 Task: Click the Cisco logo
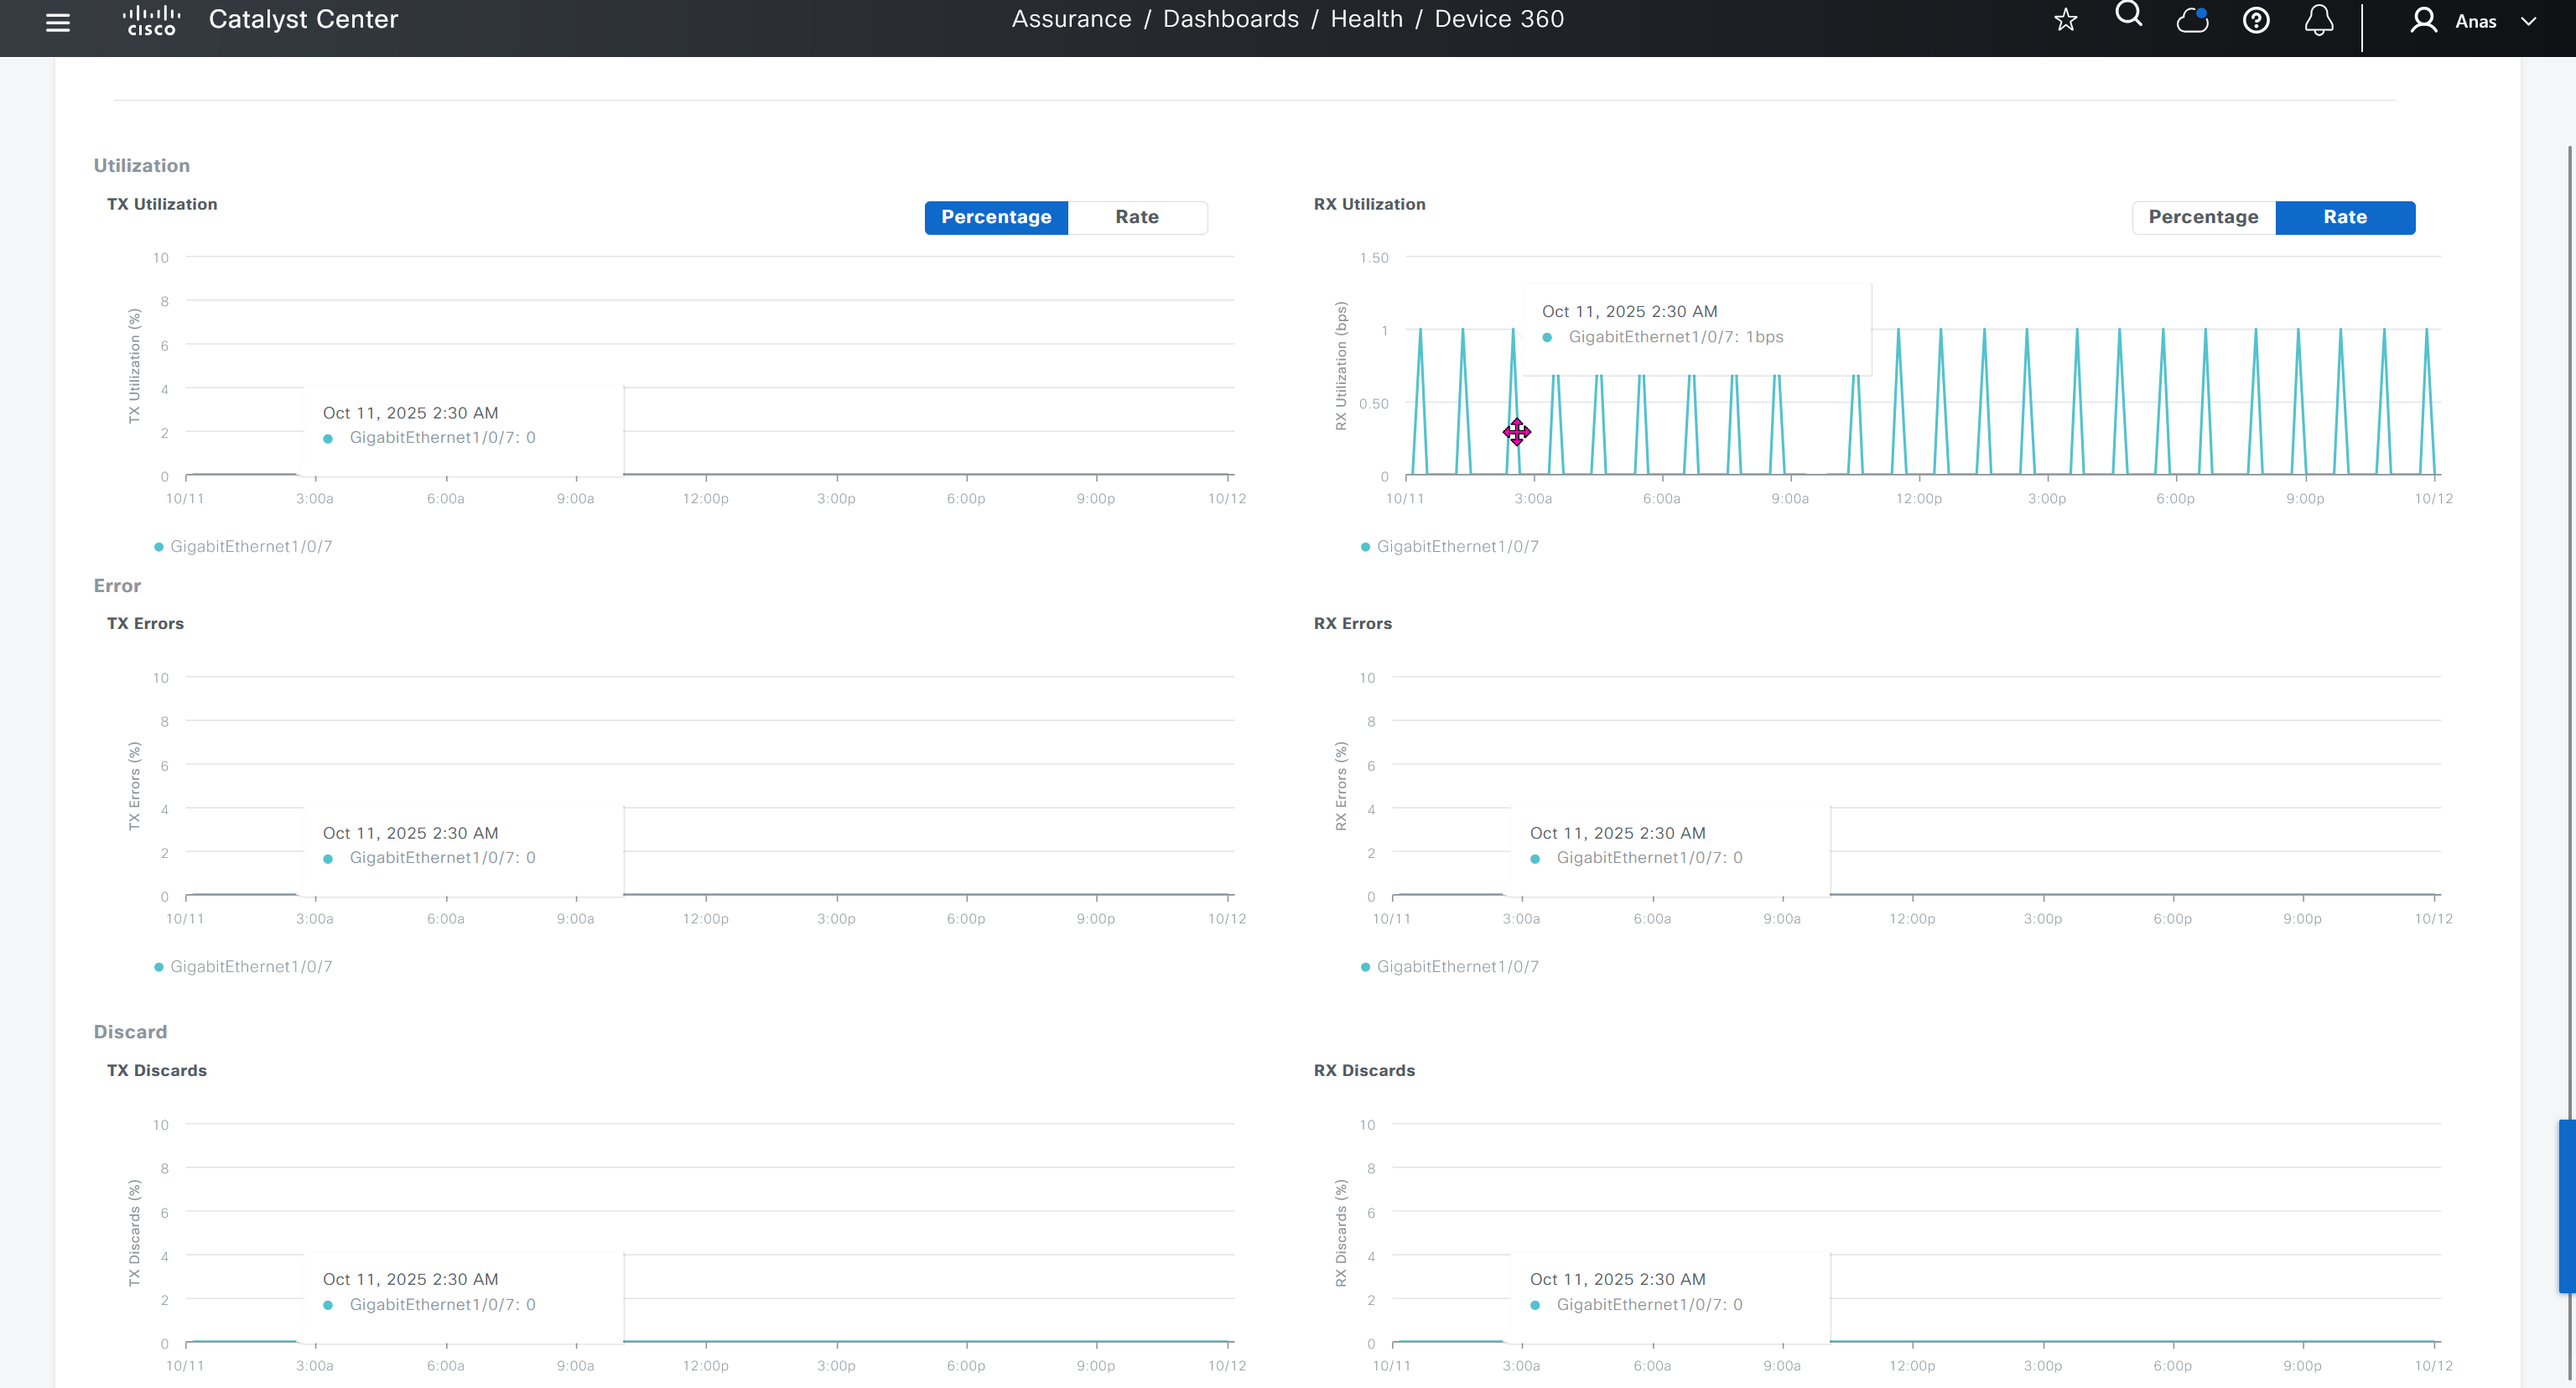tap(151, 21)
